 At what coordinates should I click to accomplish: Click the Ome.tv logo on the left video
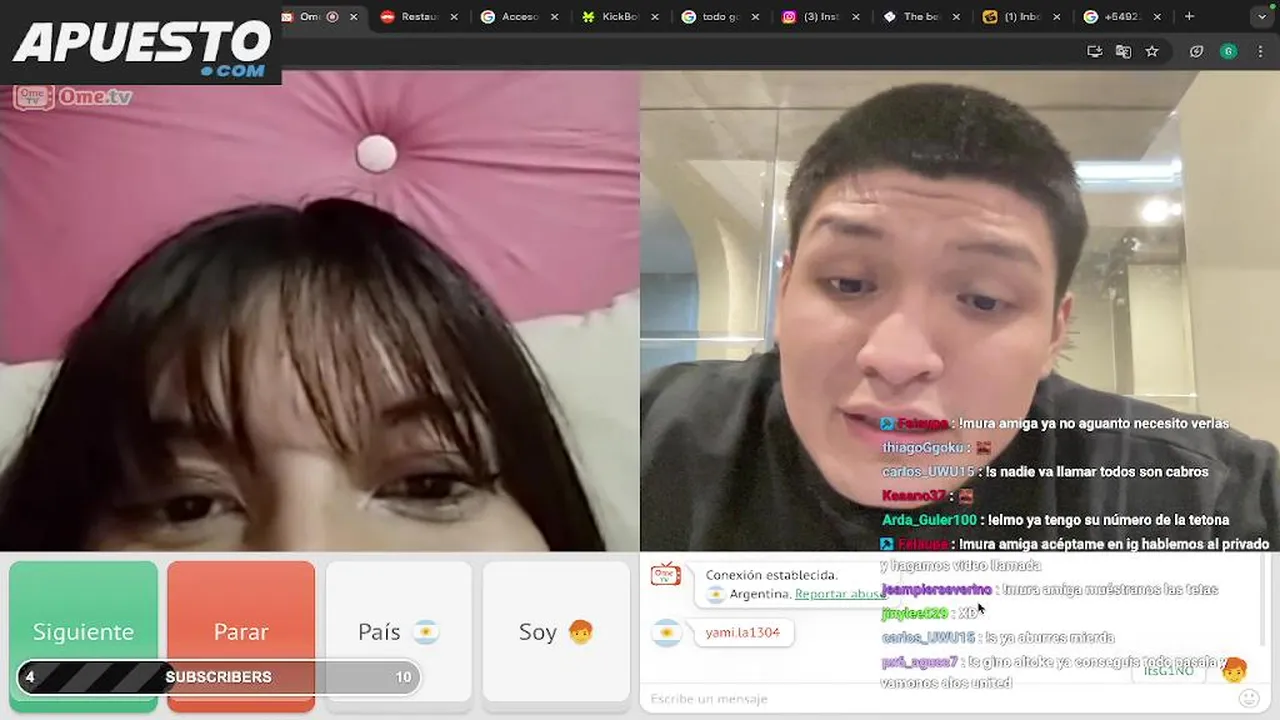click(x=73, y=97)
